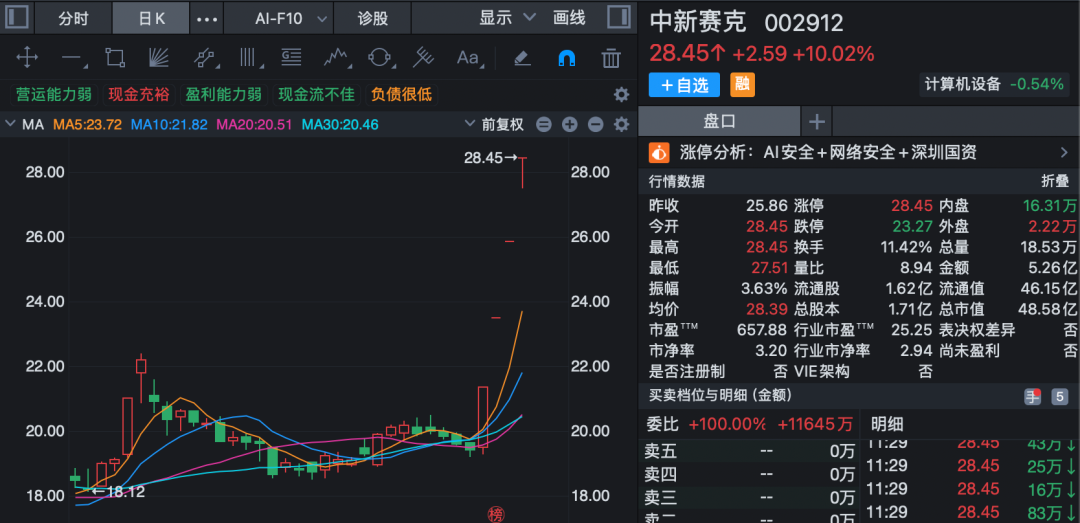Click the +自选 button

click(684, 85)
